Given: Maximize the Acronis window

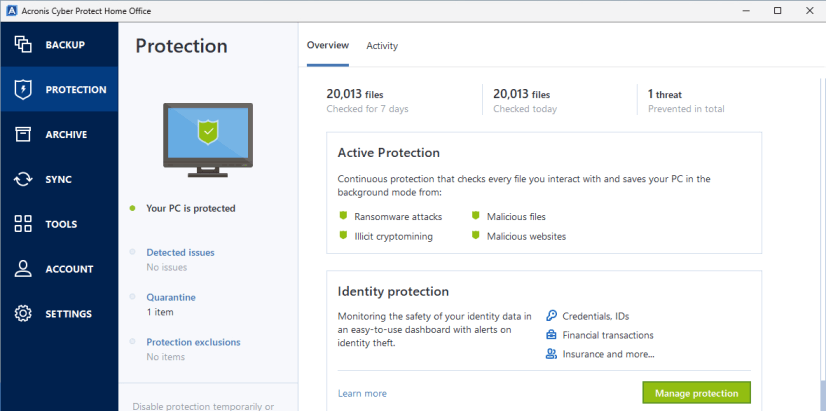Looking at the screenshot, I should click(x=778, y=11).
